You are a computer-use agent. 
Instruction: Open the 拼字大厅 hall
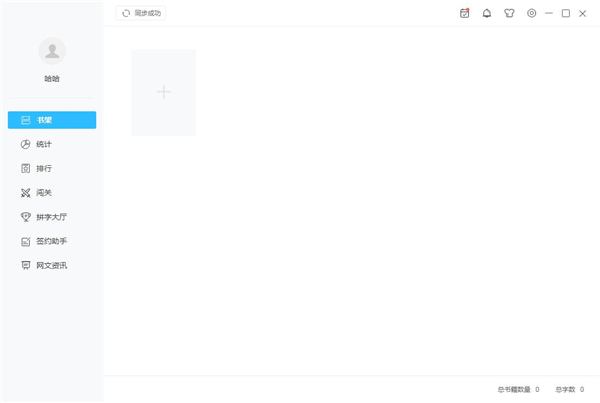(x=52, y=217)
